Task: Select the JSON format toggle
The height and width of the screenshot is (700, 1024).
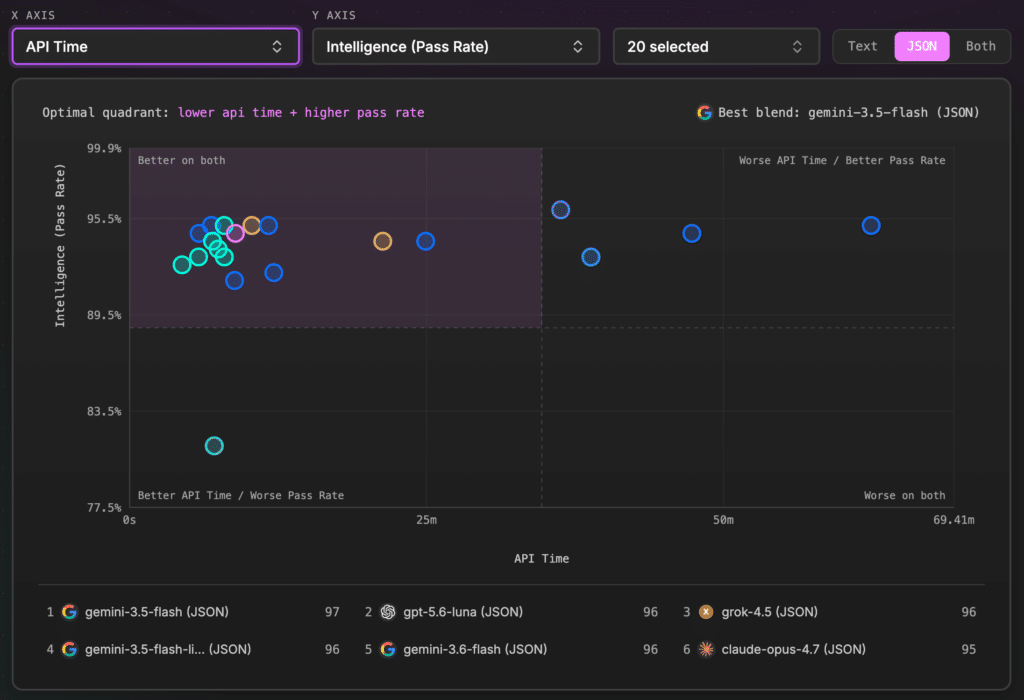Action: coord(921,46)
